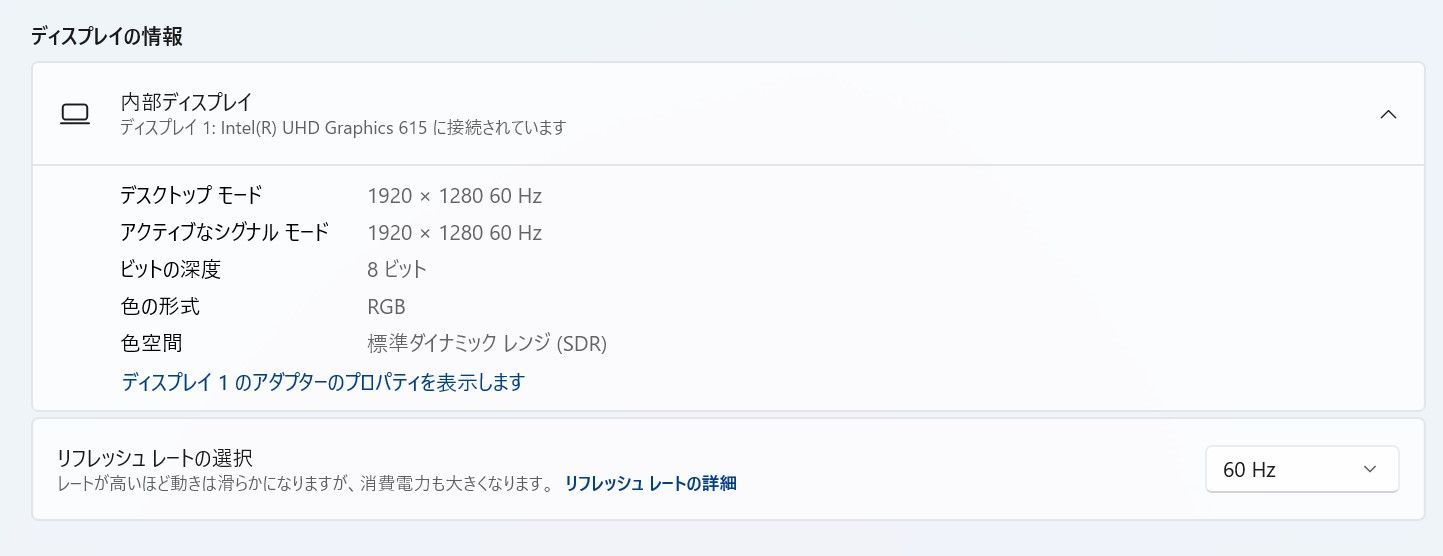Click the デスクトップ モード label
The image size is (1443, 556).
(191, 195)
